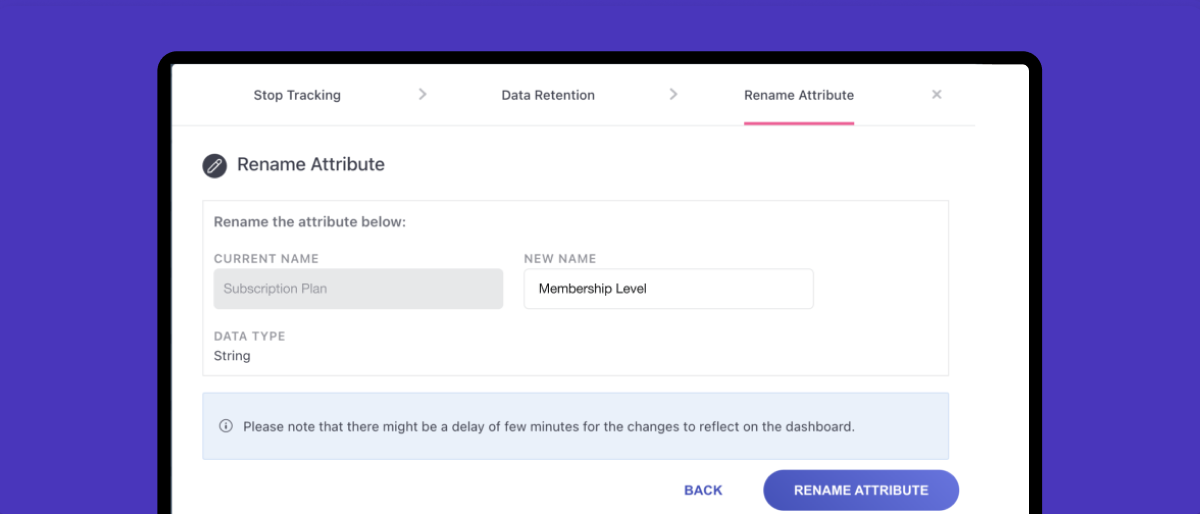Select the Rename Attribute step tab

799,95
